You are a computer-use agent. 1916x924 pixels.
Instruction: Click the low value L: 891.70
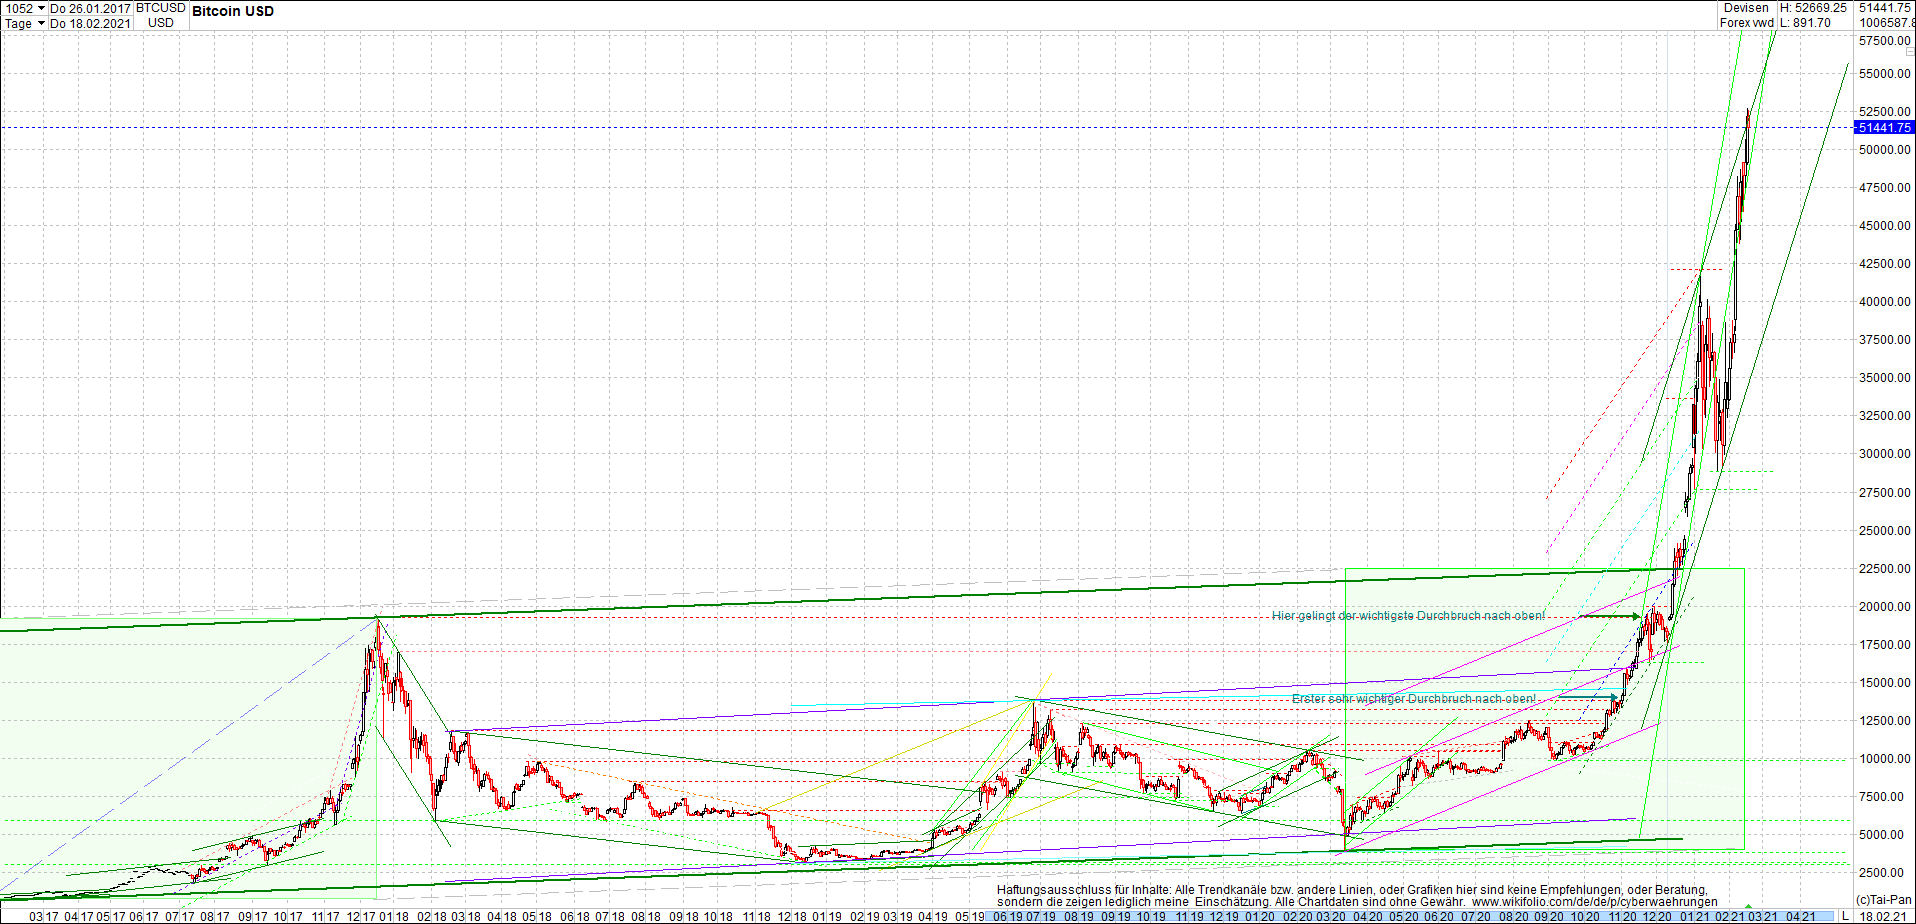click(1805, 23)
